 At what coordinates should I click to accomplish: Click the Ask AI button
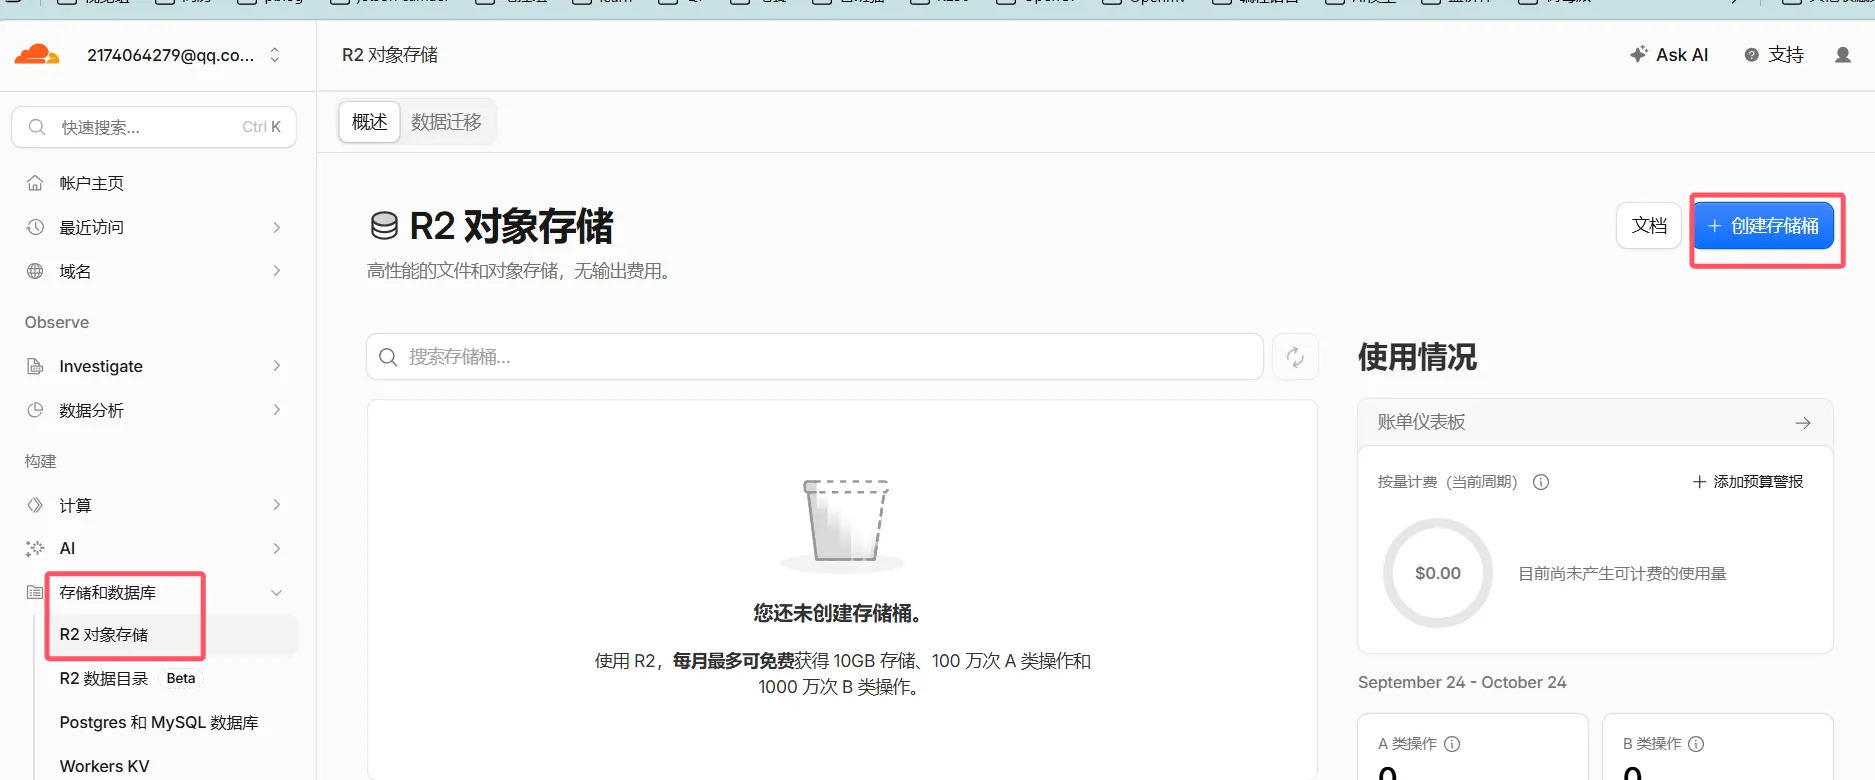pyautogui.click(x=1669, y=55)
